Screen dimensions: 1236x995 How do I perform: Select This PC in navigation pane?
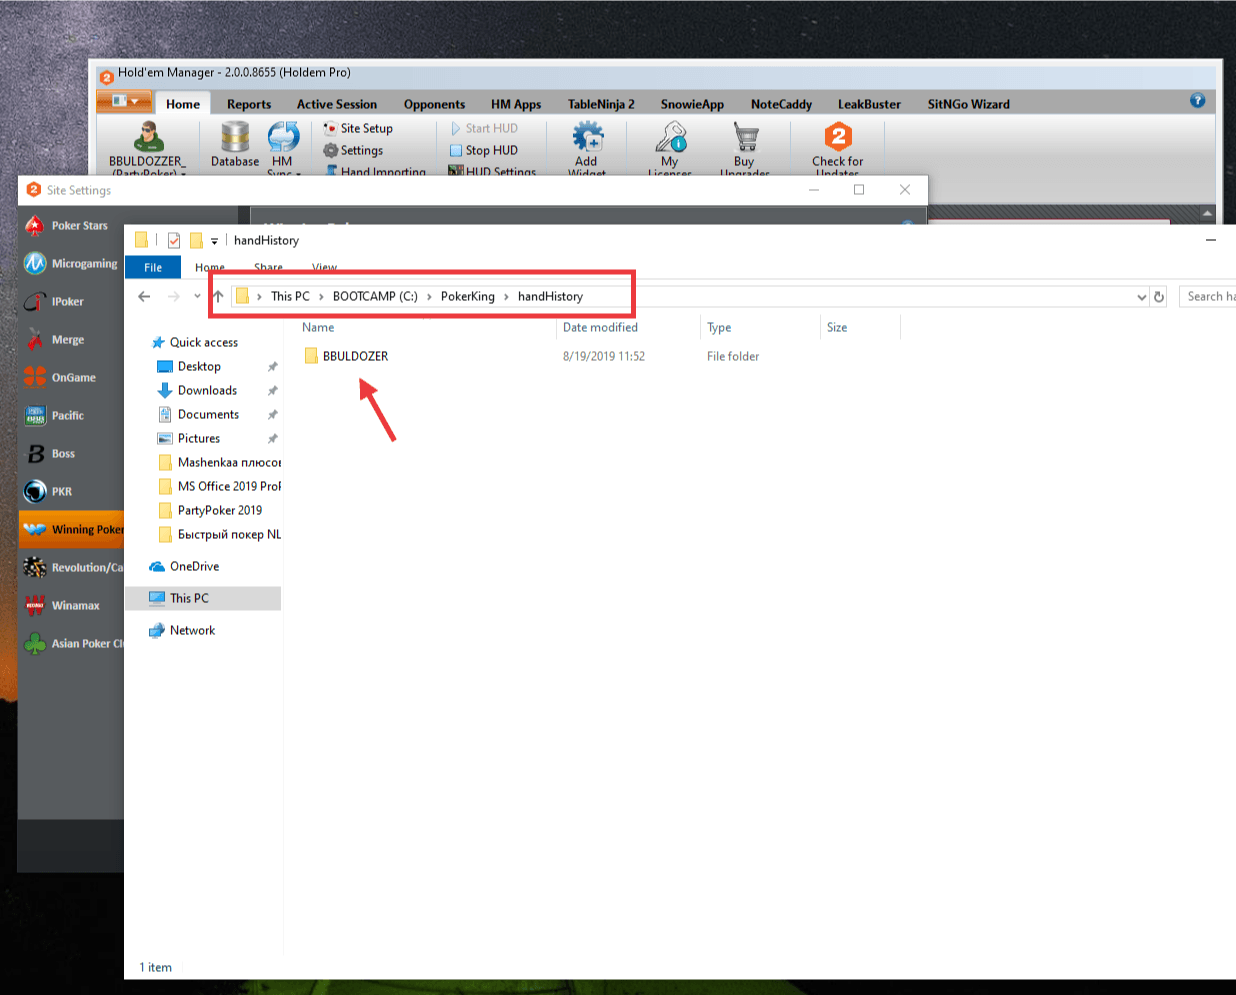pos(189,598)
